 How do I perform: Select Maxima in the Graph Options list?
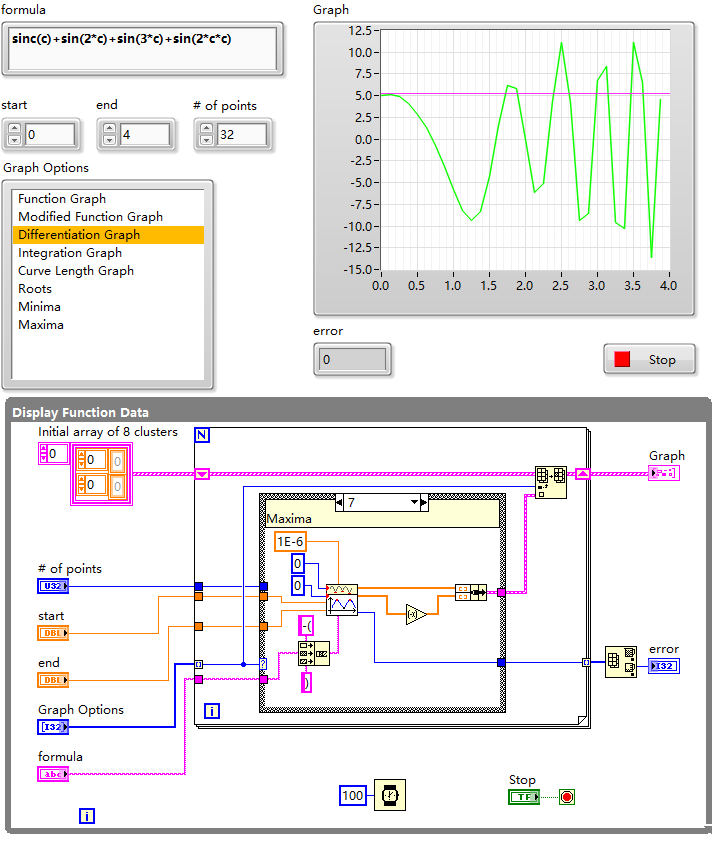40,325
